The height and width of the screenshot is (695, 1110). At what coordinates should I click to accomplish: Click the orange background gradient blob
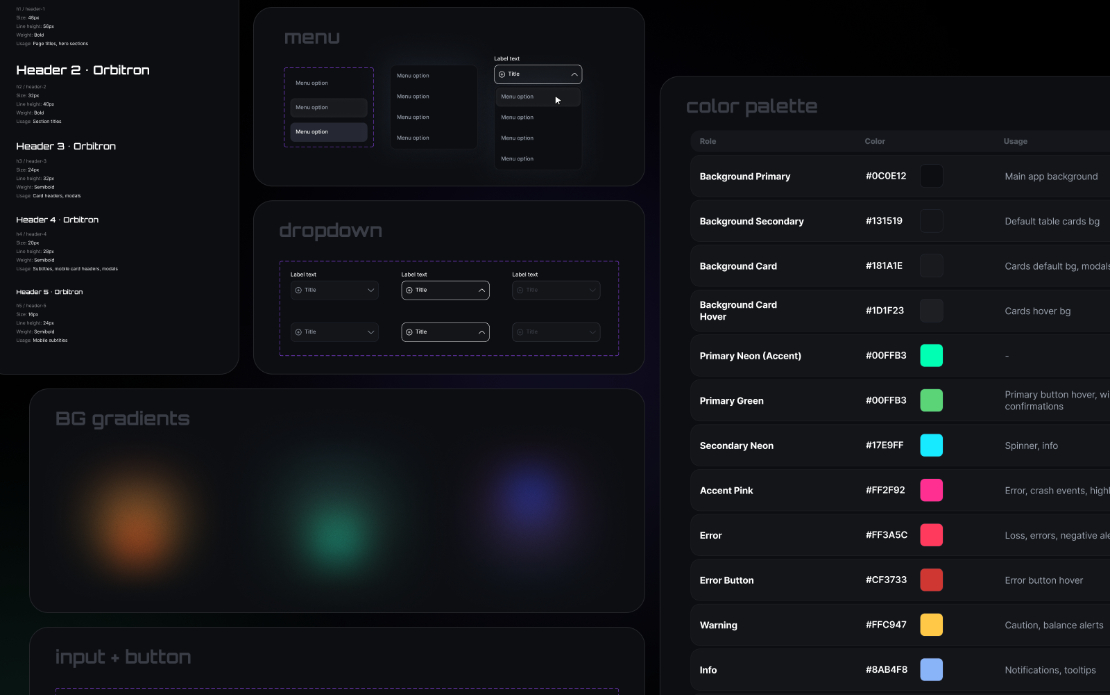[x=137, y=522]
